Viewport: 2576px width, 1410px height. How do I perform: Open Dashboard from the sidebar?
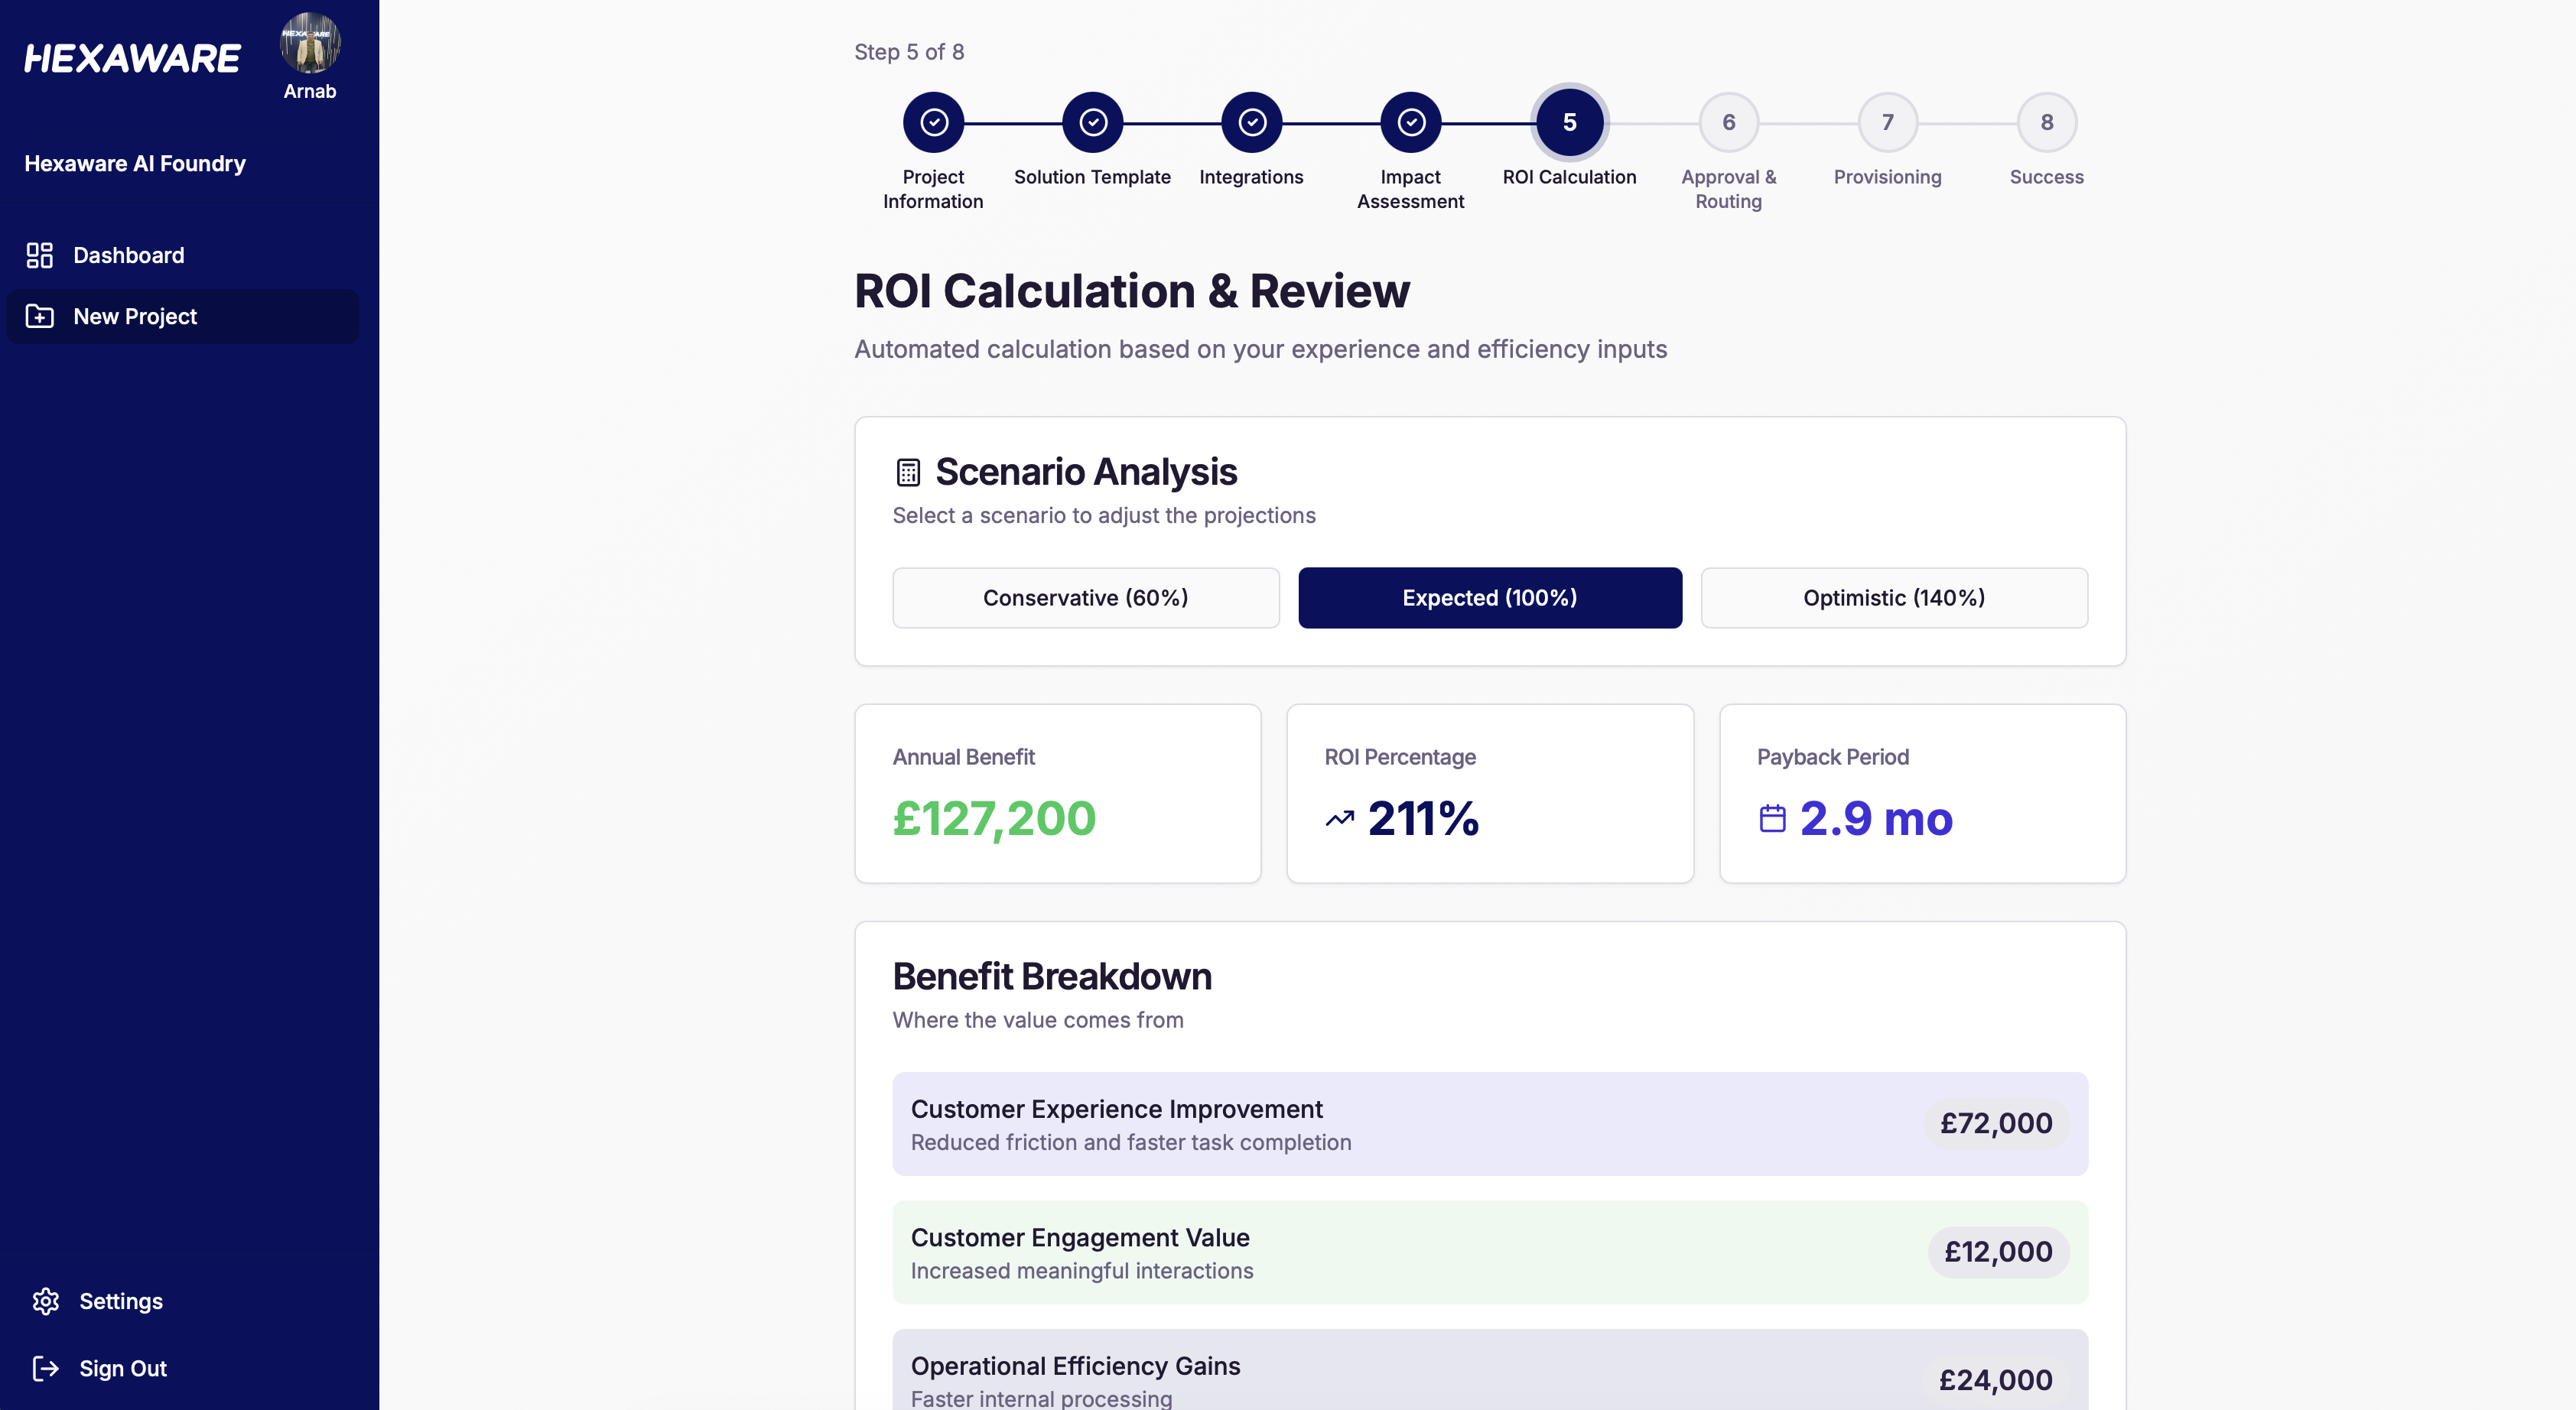tap(128, 255)
